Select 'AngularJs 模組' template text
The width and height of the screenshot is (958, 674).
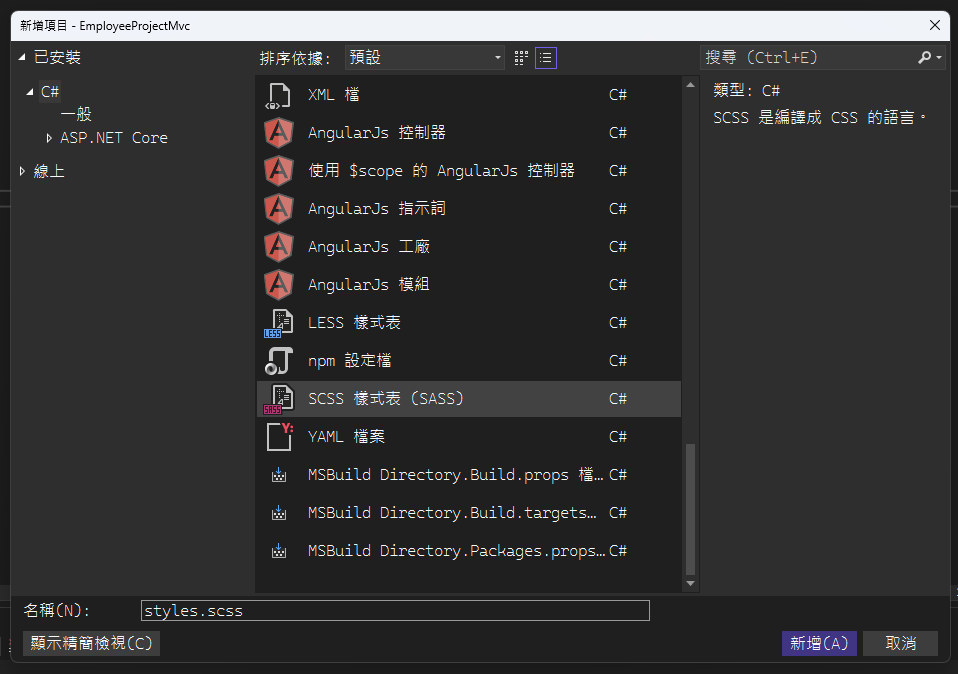click(369, 285)
